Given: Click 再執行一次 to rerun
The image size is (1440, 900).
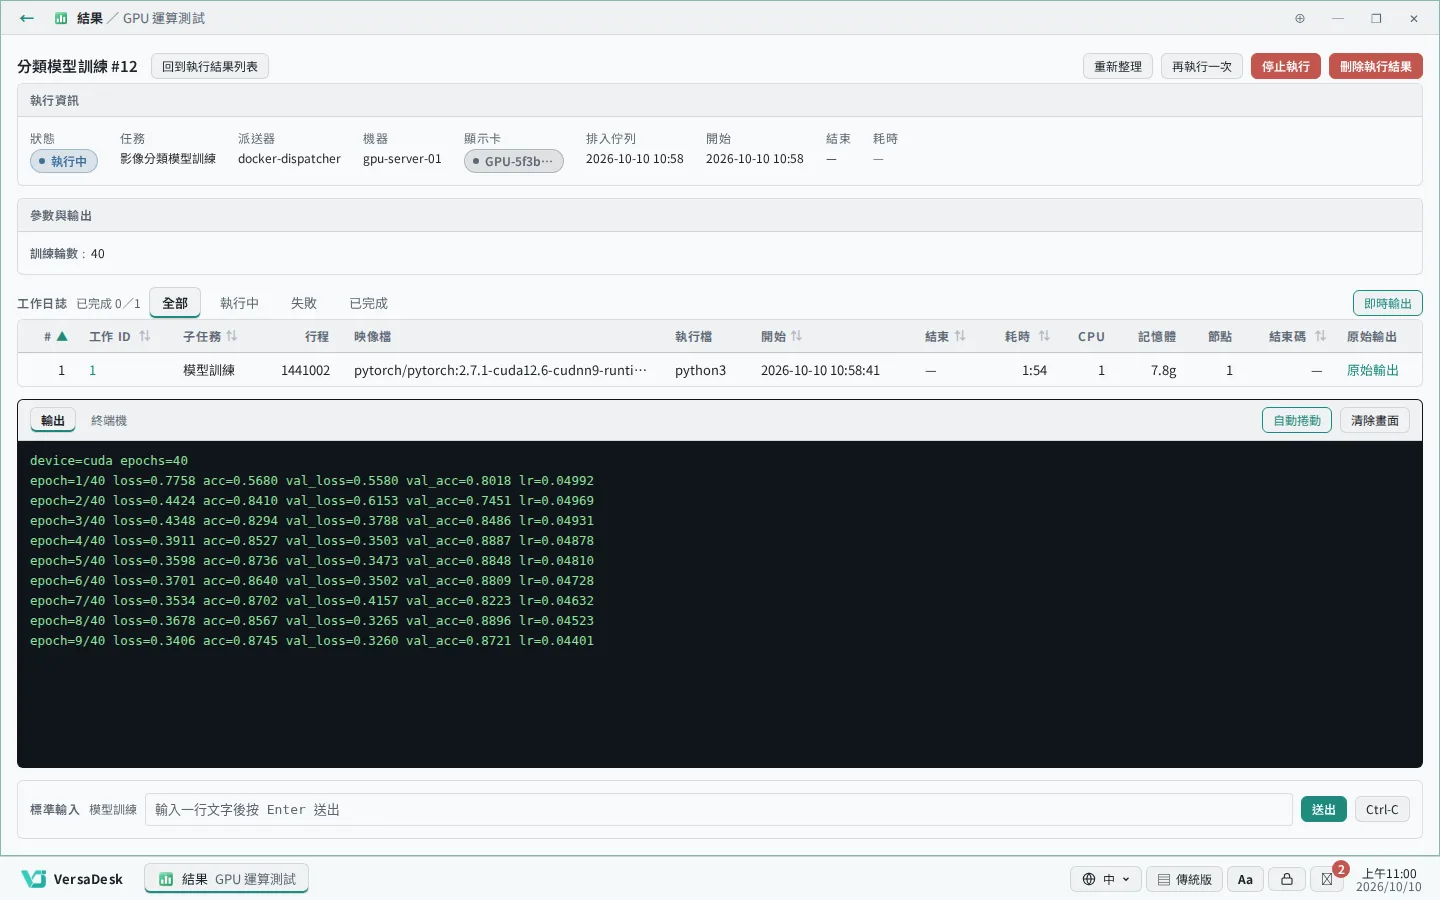Looking at the screenshot, I should pyautogui.click(x=1202, y=66).
